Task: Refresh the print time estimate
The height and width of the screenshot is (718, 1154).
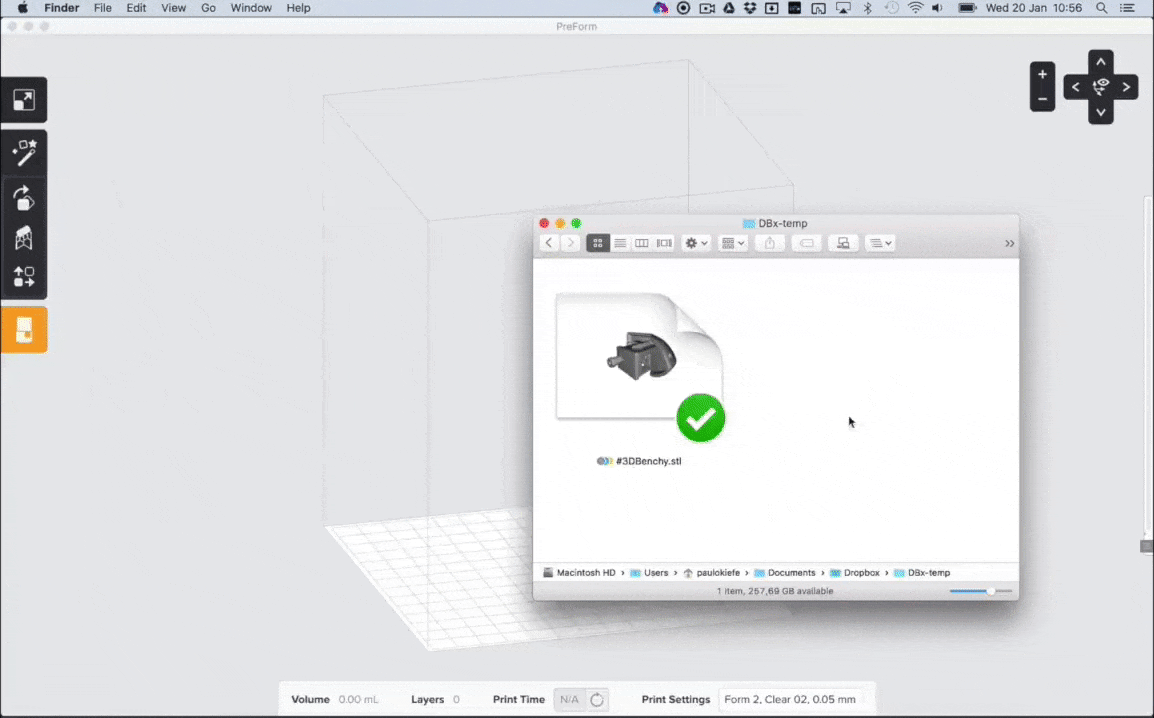Action: [x=597, y=700]
